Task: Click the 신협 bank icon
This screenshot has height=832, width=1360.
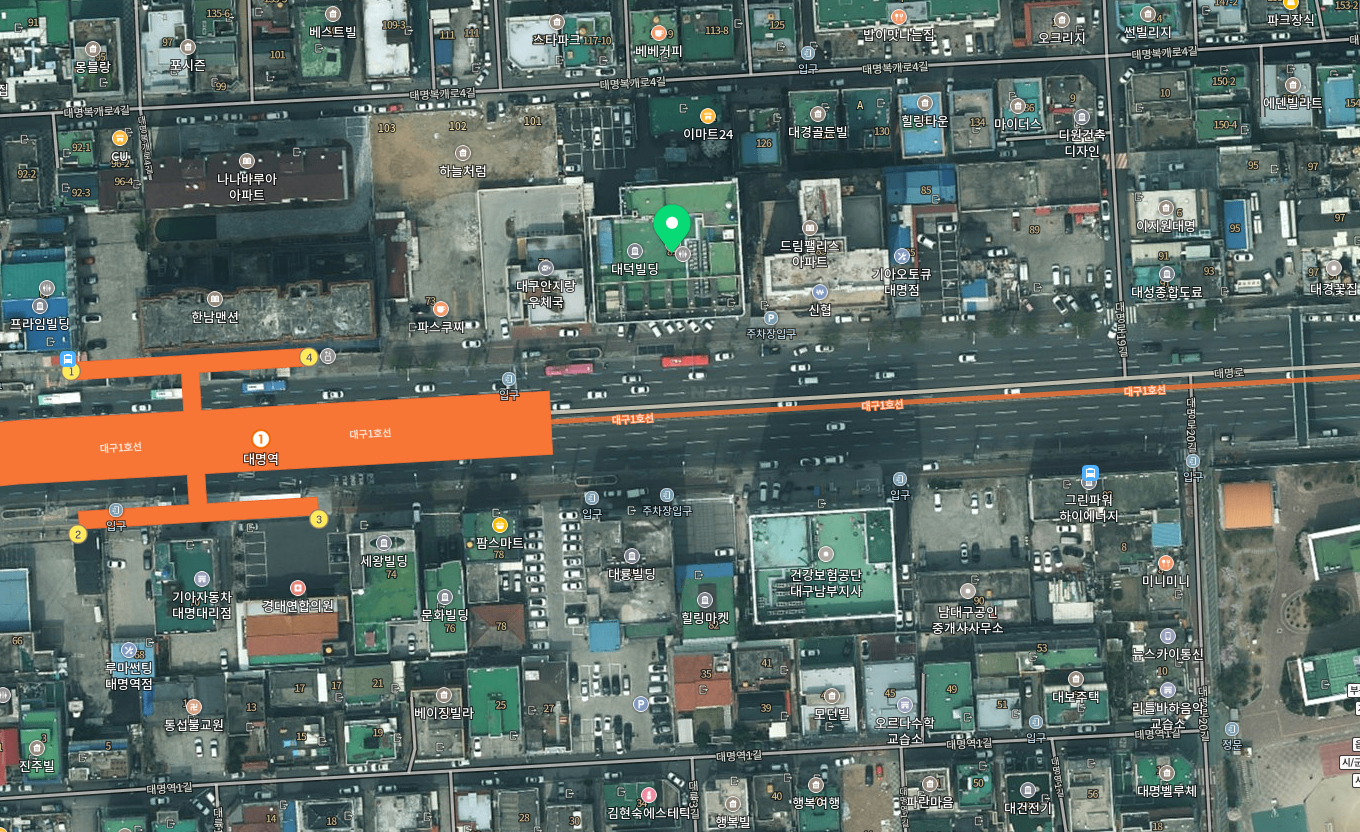Action: (x=820, y=292)
